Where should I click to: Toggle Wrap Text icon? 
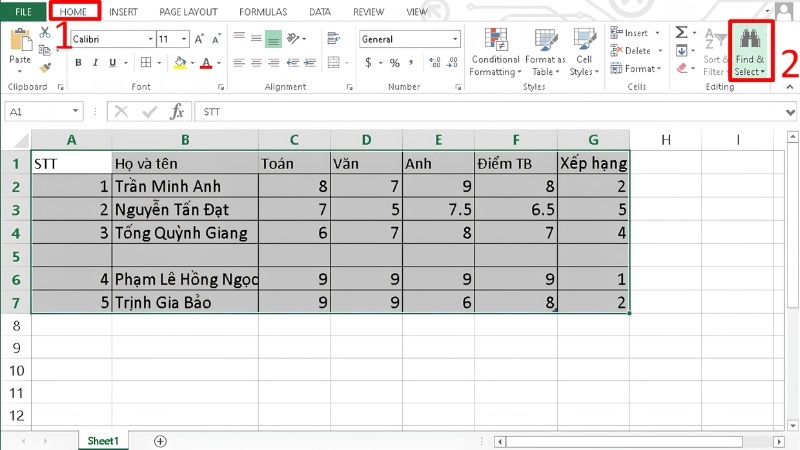pos(333,38)
